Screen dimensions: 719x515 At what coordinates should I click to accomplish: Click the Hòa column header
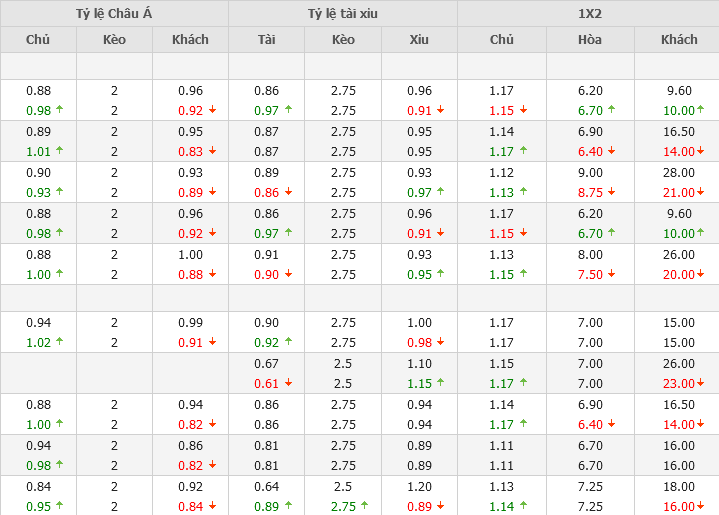(x=590, y=40)
